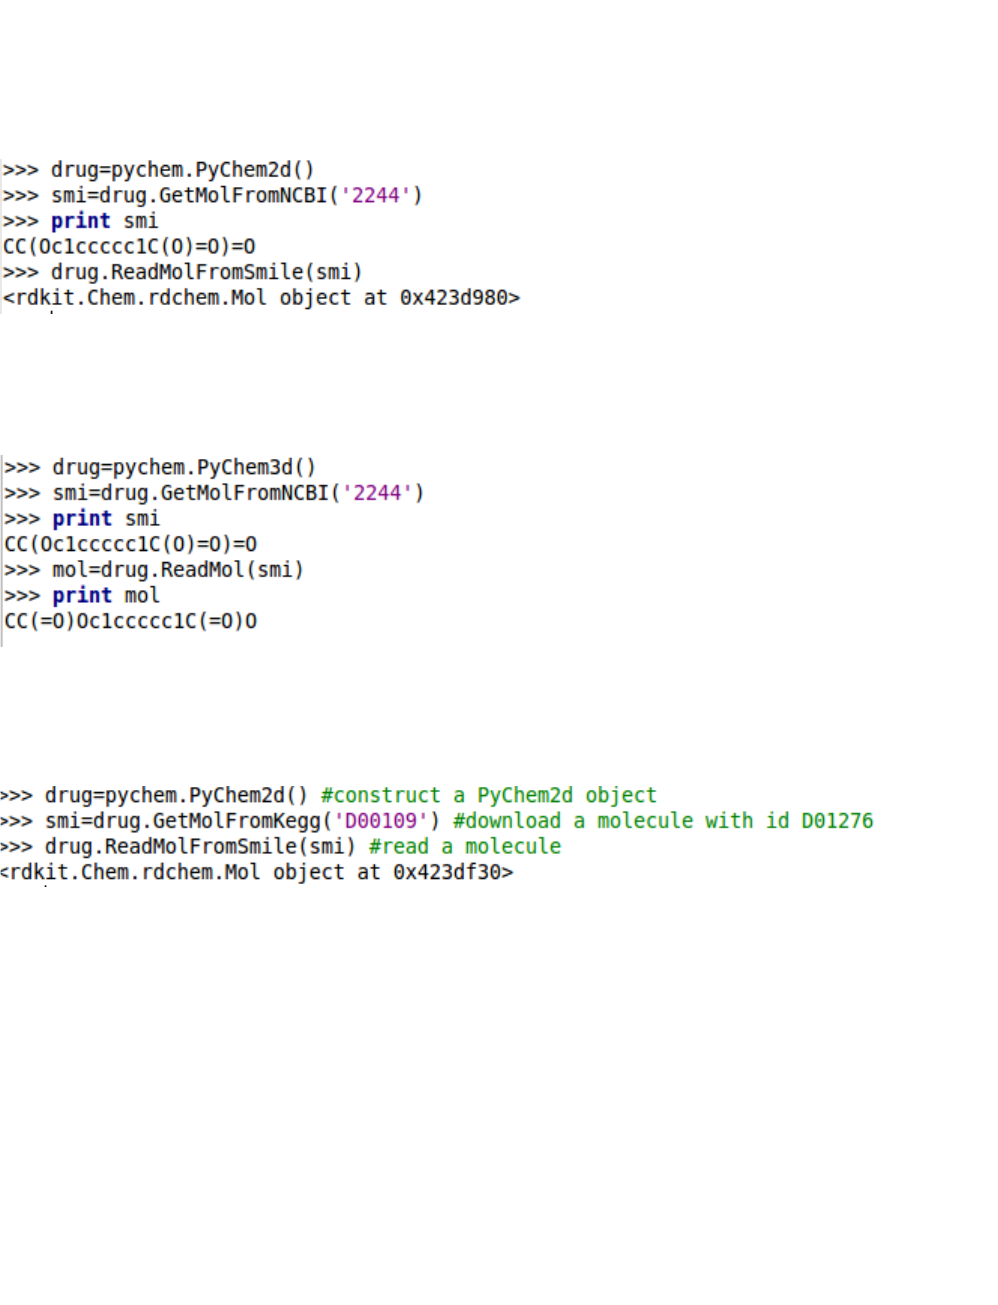Viewport: 998px width, 1305px height.
Task: Click the 'object at 0x423df30>' output
Action: [393, 873]
